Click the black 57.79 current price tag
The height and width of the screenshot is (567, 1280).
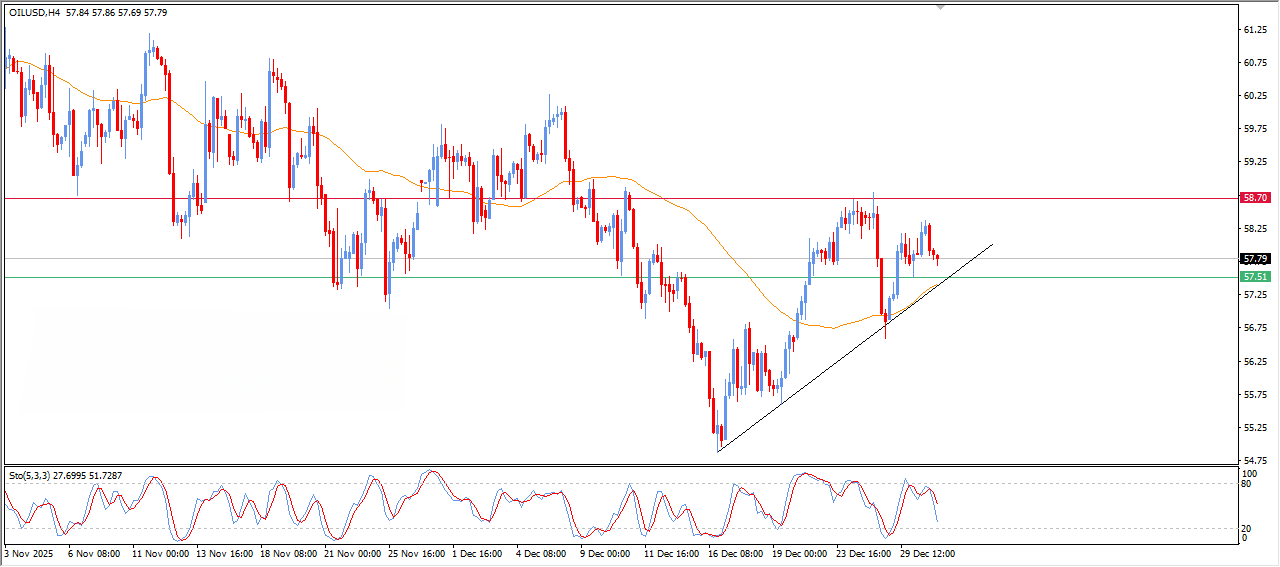pos(1255,259)
